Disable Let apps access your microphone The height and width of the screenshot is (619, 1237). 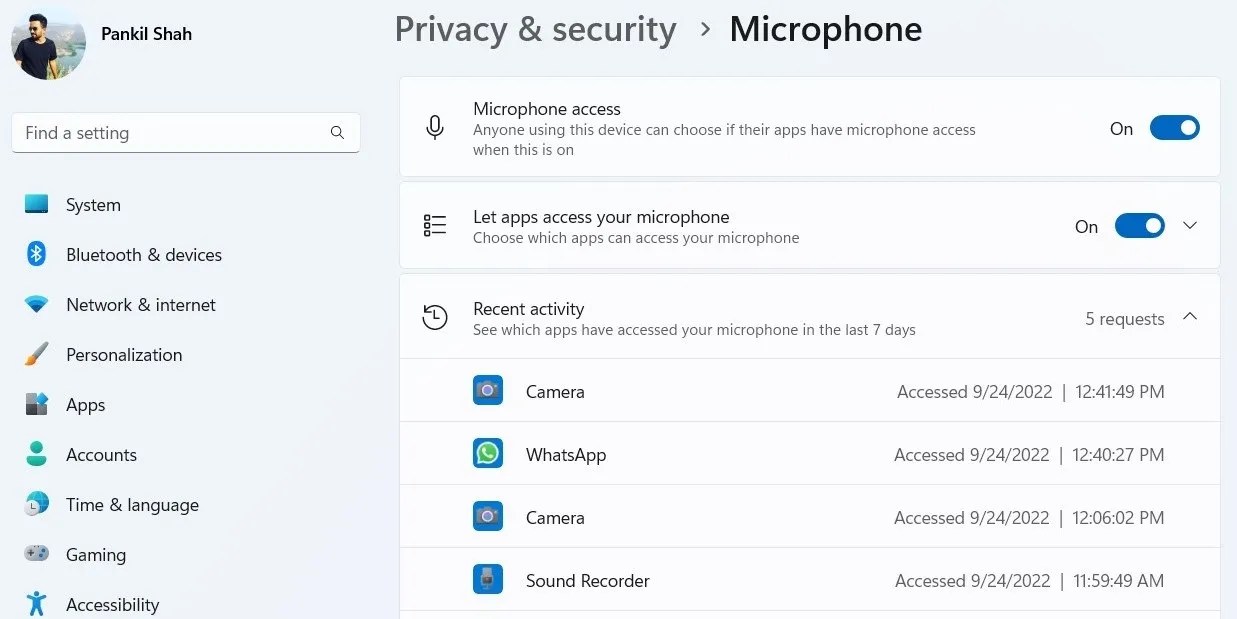point(1139,225)
